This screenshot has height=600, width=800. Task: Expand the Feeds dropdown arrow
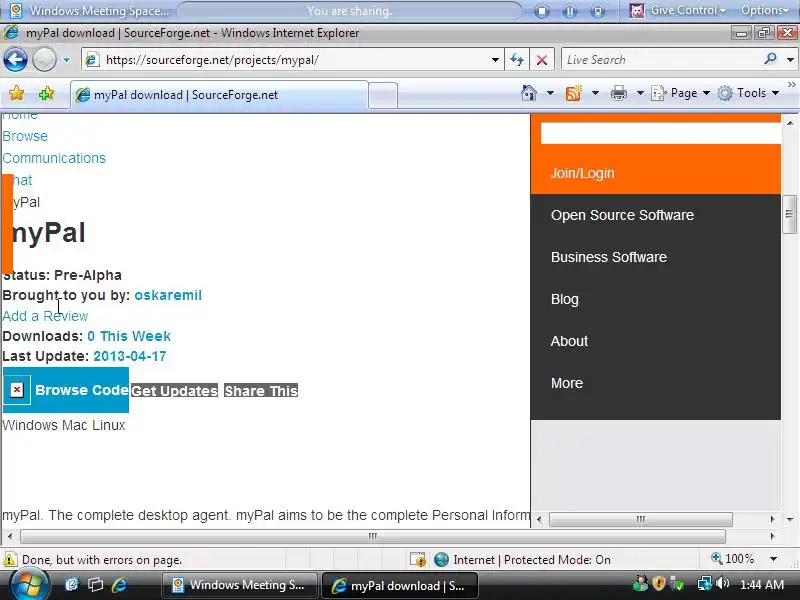point(595,93)
